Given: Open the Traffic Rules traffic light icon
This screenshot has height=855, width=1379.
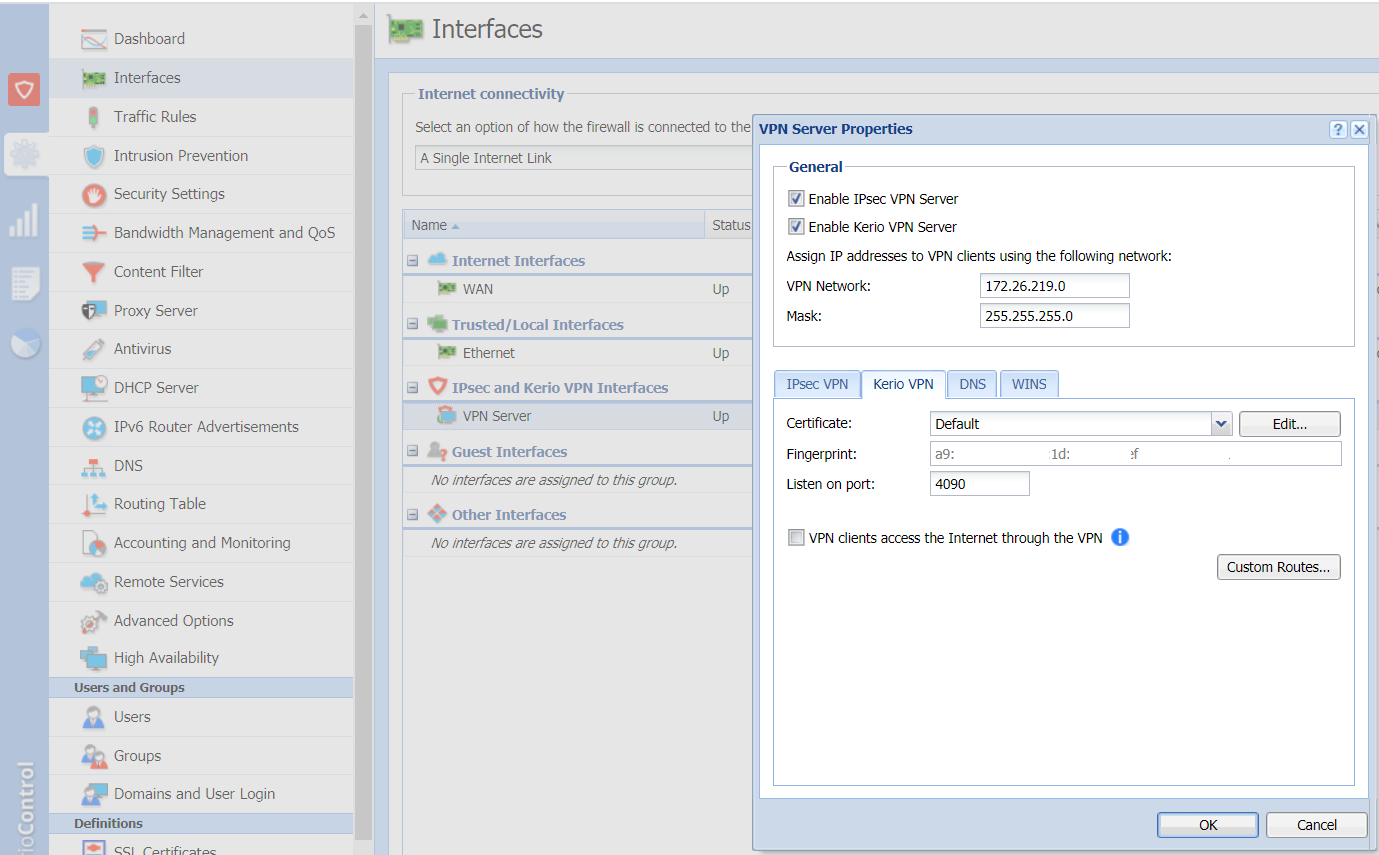Looking at the screenshot, I should [x=94, y=117].
